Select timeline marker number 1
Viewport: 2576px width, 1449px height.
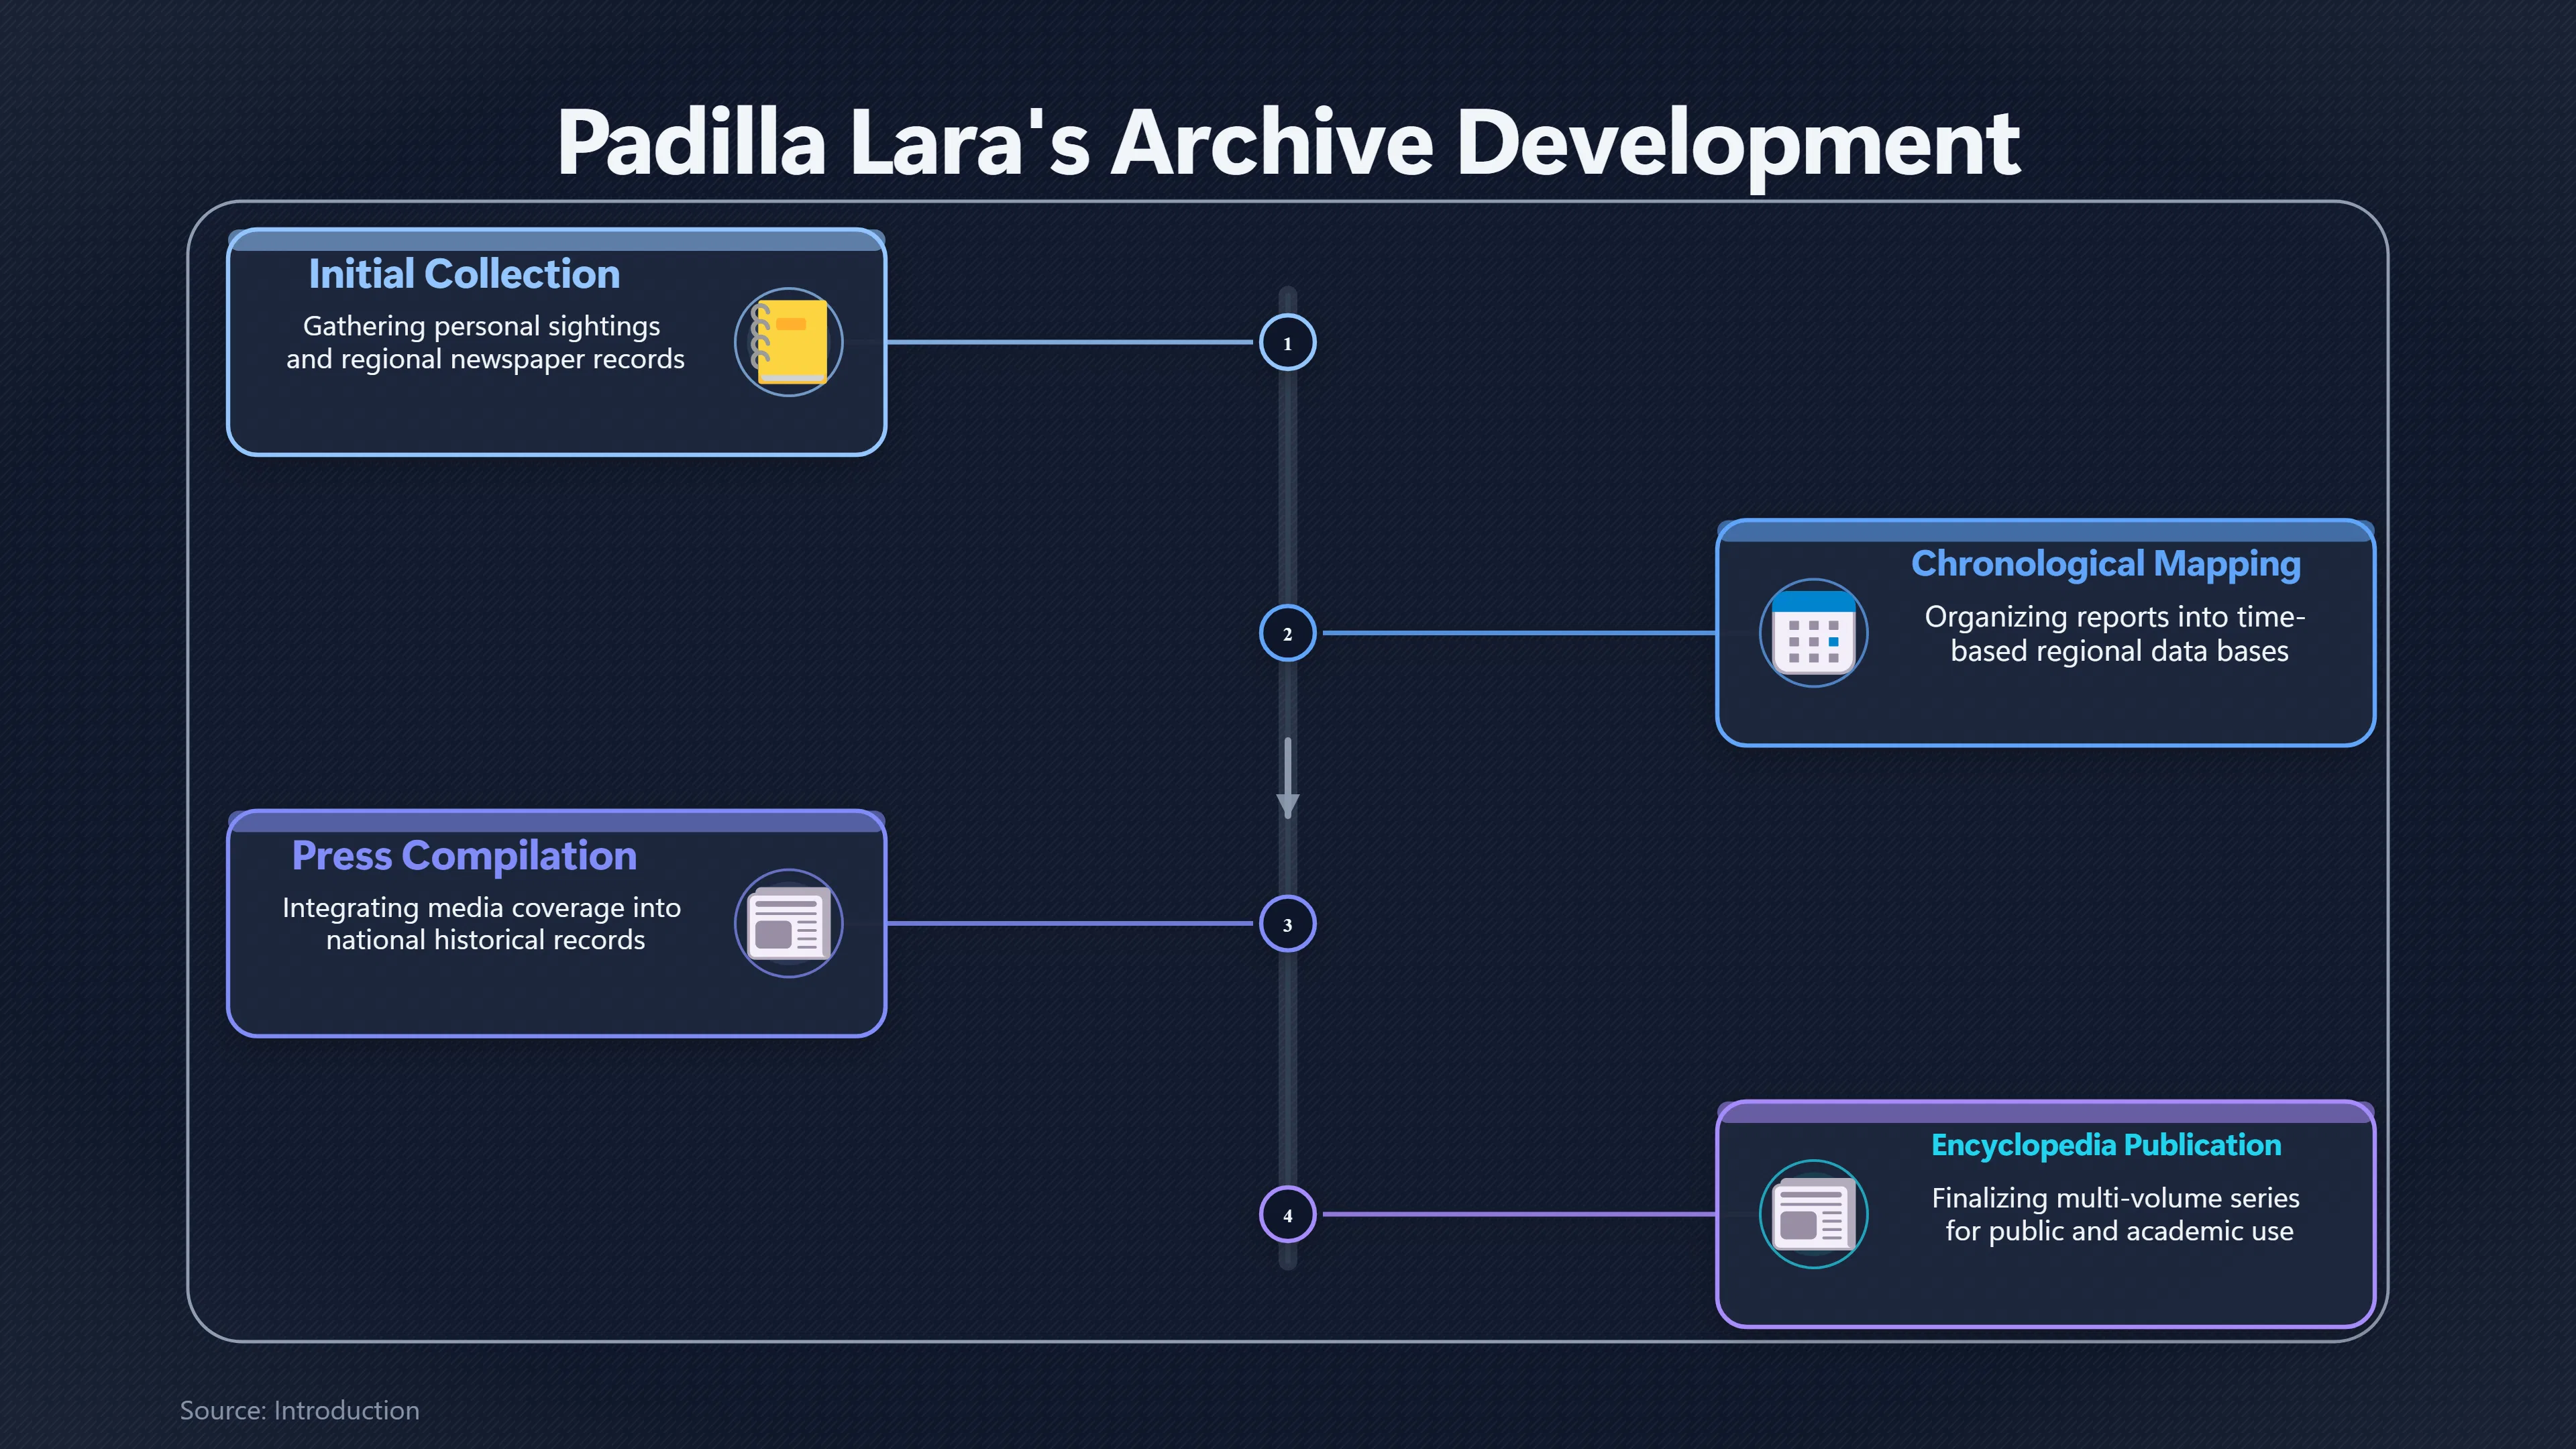tap(1287, 343)
